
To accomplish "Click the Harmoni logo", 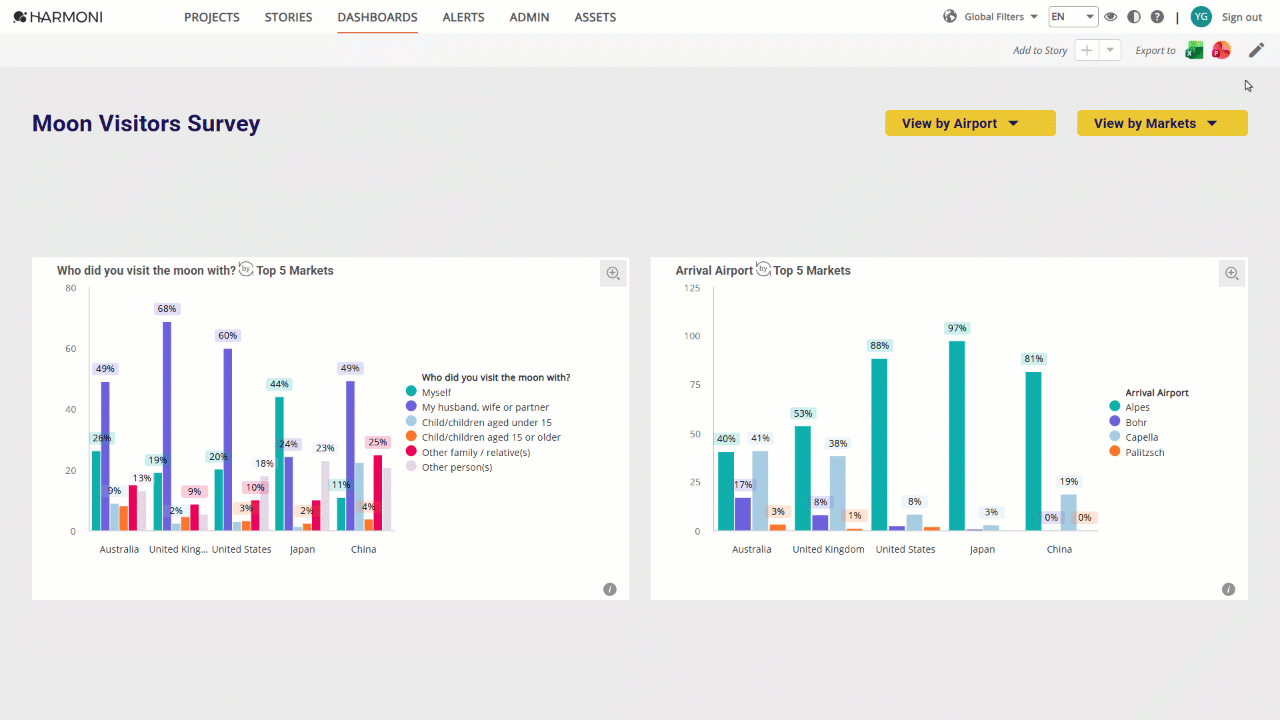I will pos(58,17).
